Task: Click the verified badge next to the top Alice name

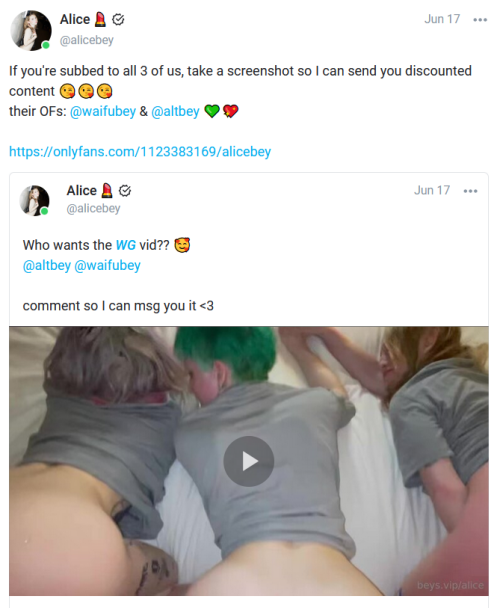Action: [118, 19]
